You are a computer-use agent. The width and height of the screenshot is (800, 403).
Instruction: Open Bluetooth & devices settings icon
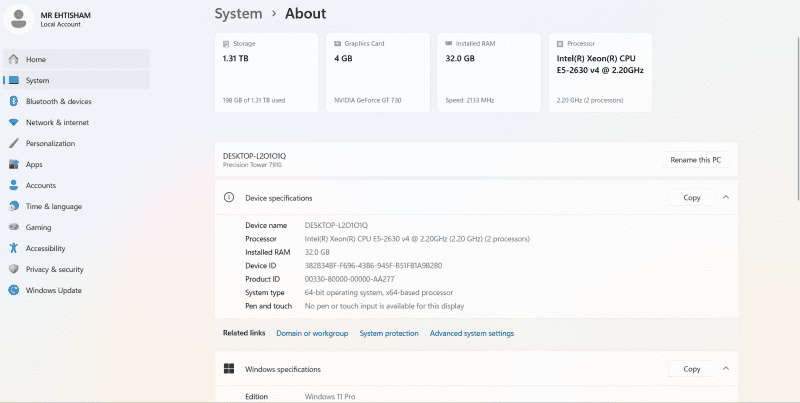(13, 101)
